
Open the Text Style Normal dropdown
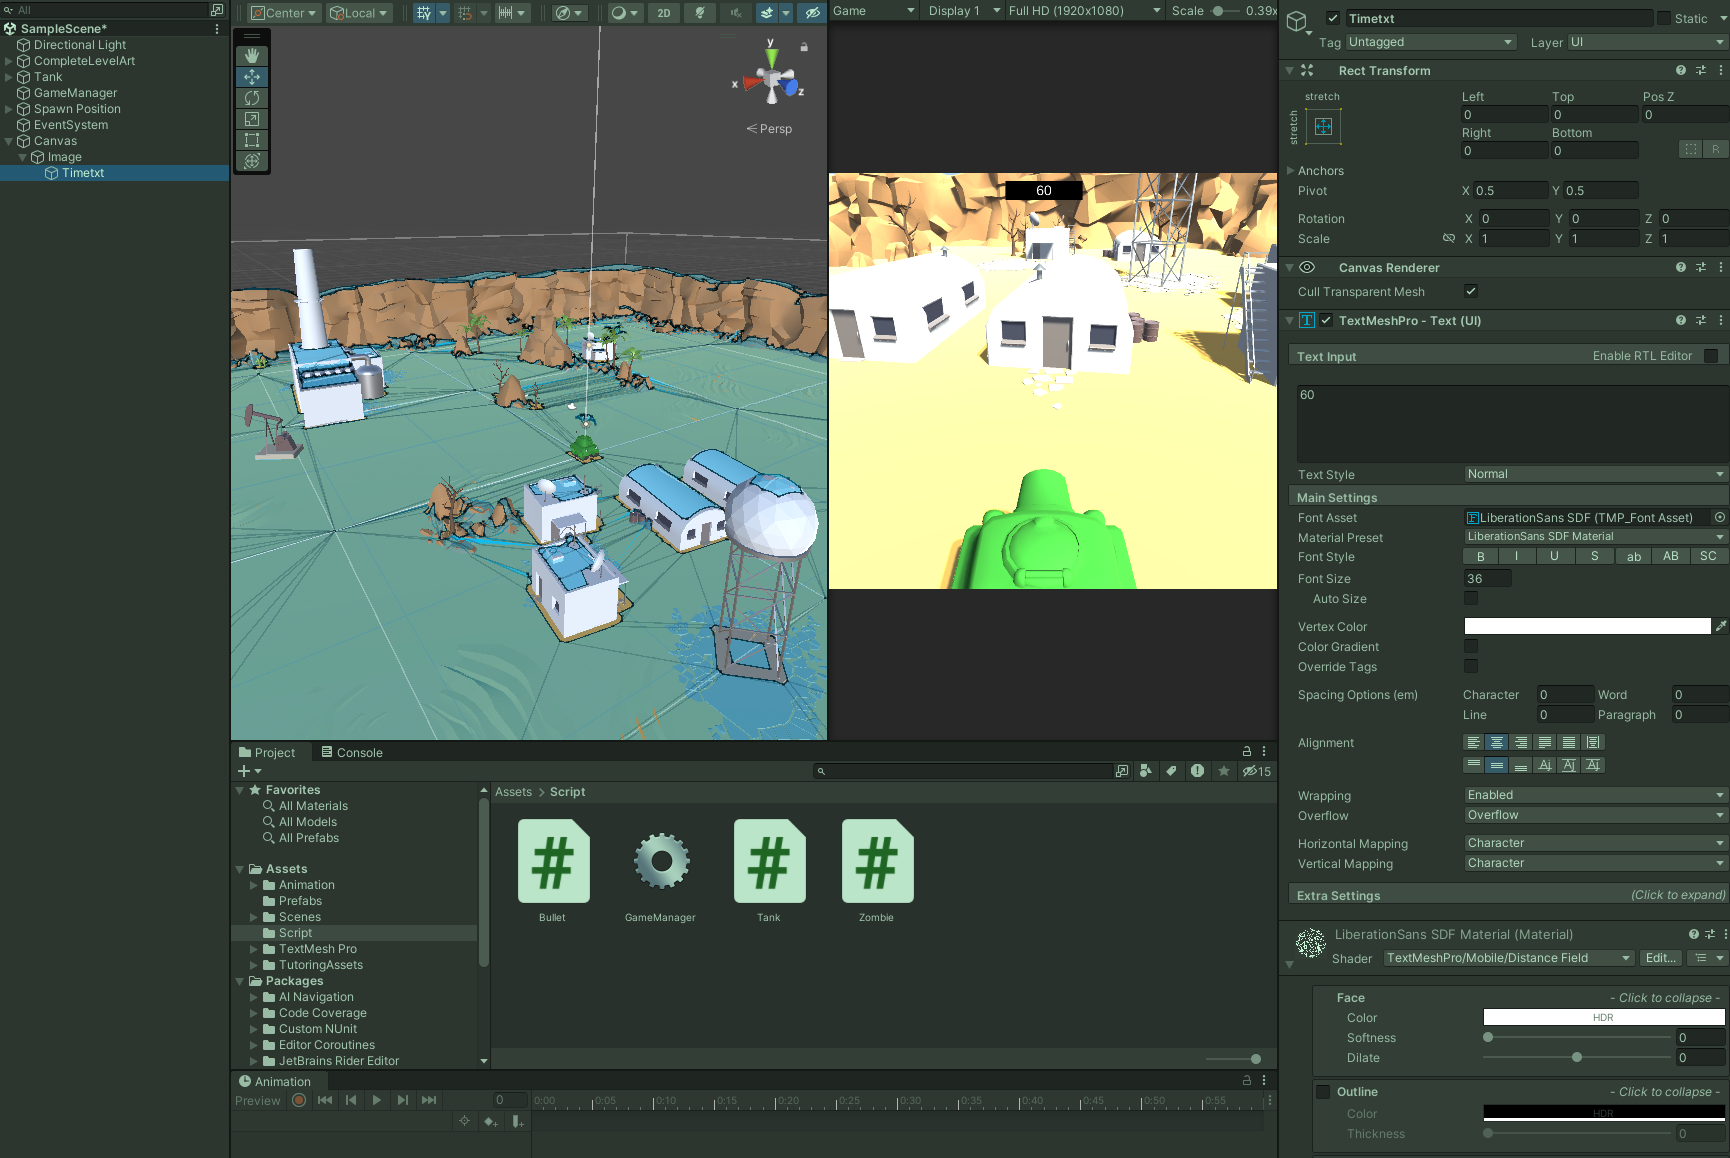coord(1596,474)
